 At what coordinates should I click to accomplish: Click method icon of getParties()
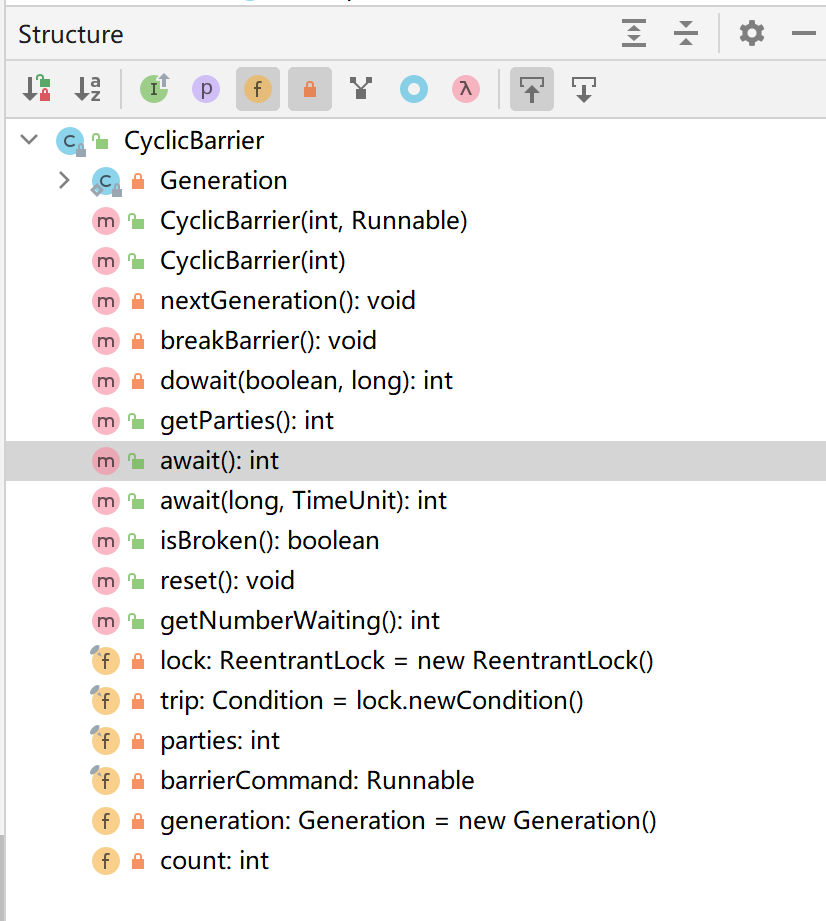pos(106,421)
